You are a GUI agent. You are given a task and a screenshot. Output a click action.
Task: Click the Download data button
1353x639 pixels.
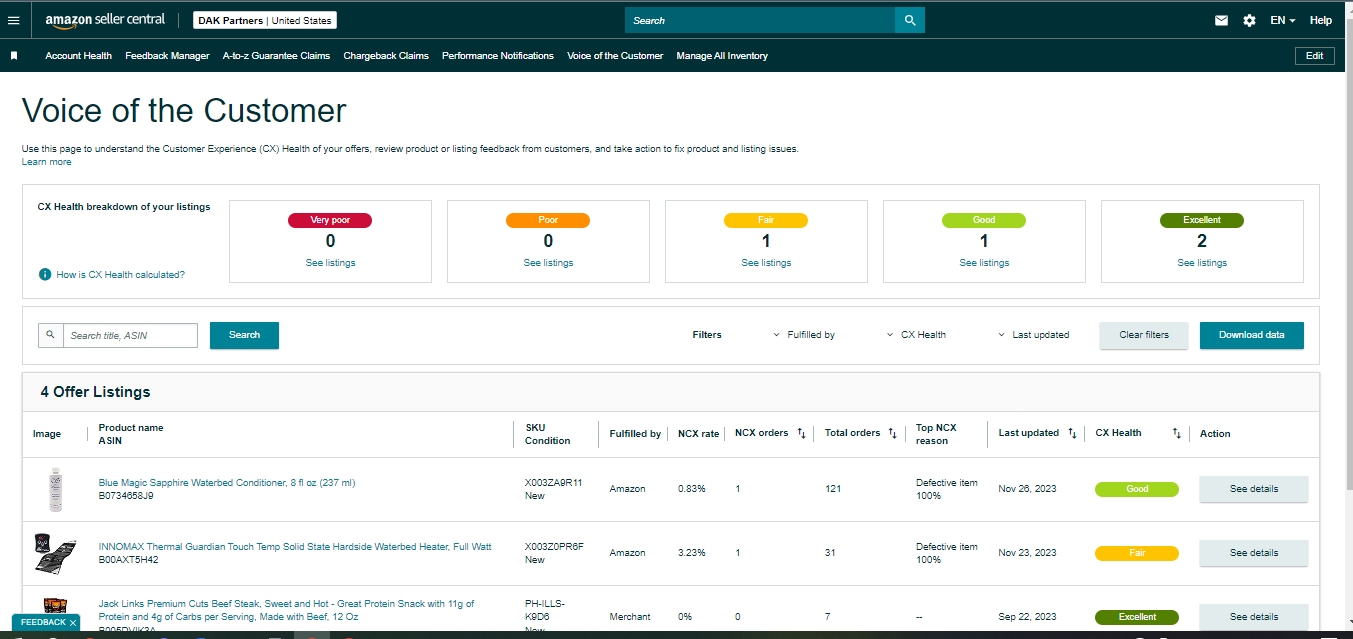coord(1252,335)
